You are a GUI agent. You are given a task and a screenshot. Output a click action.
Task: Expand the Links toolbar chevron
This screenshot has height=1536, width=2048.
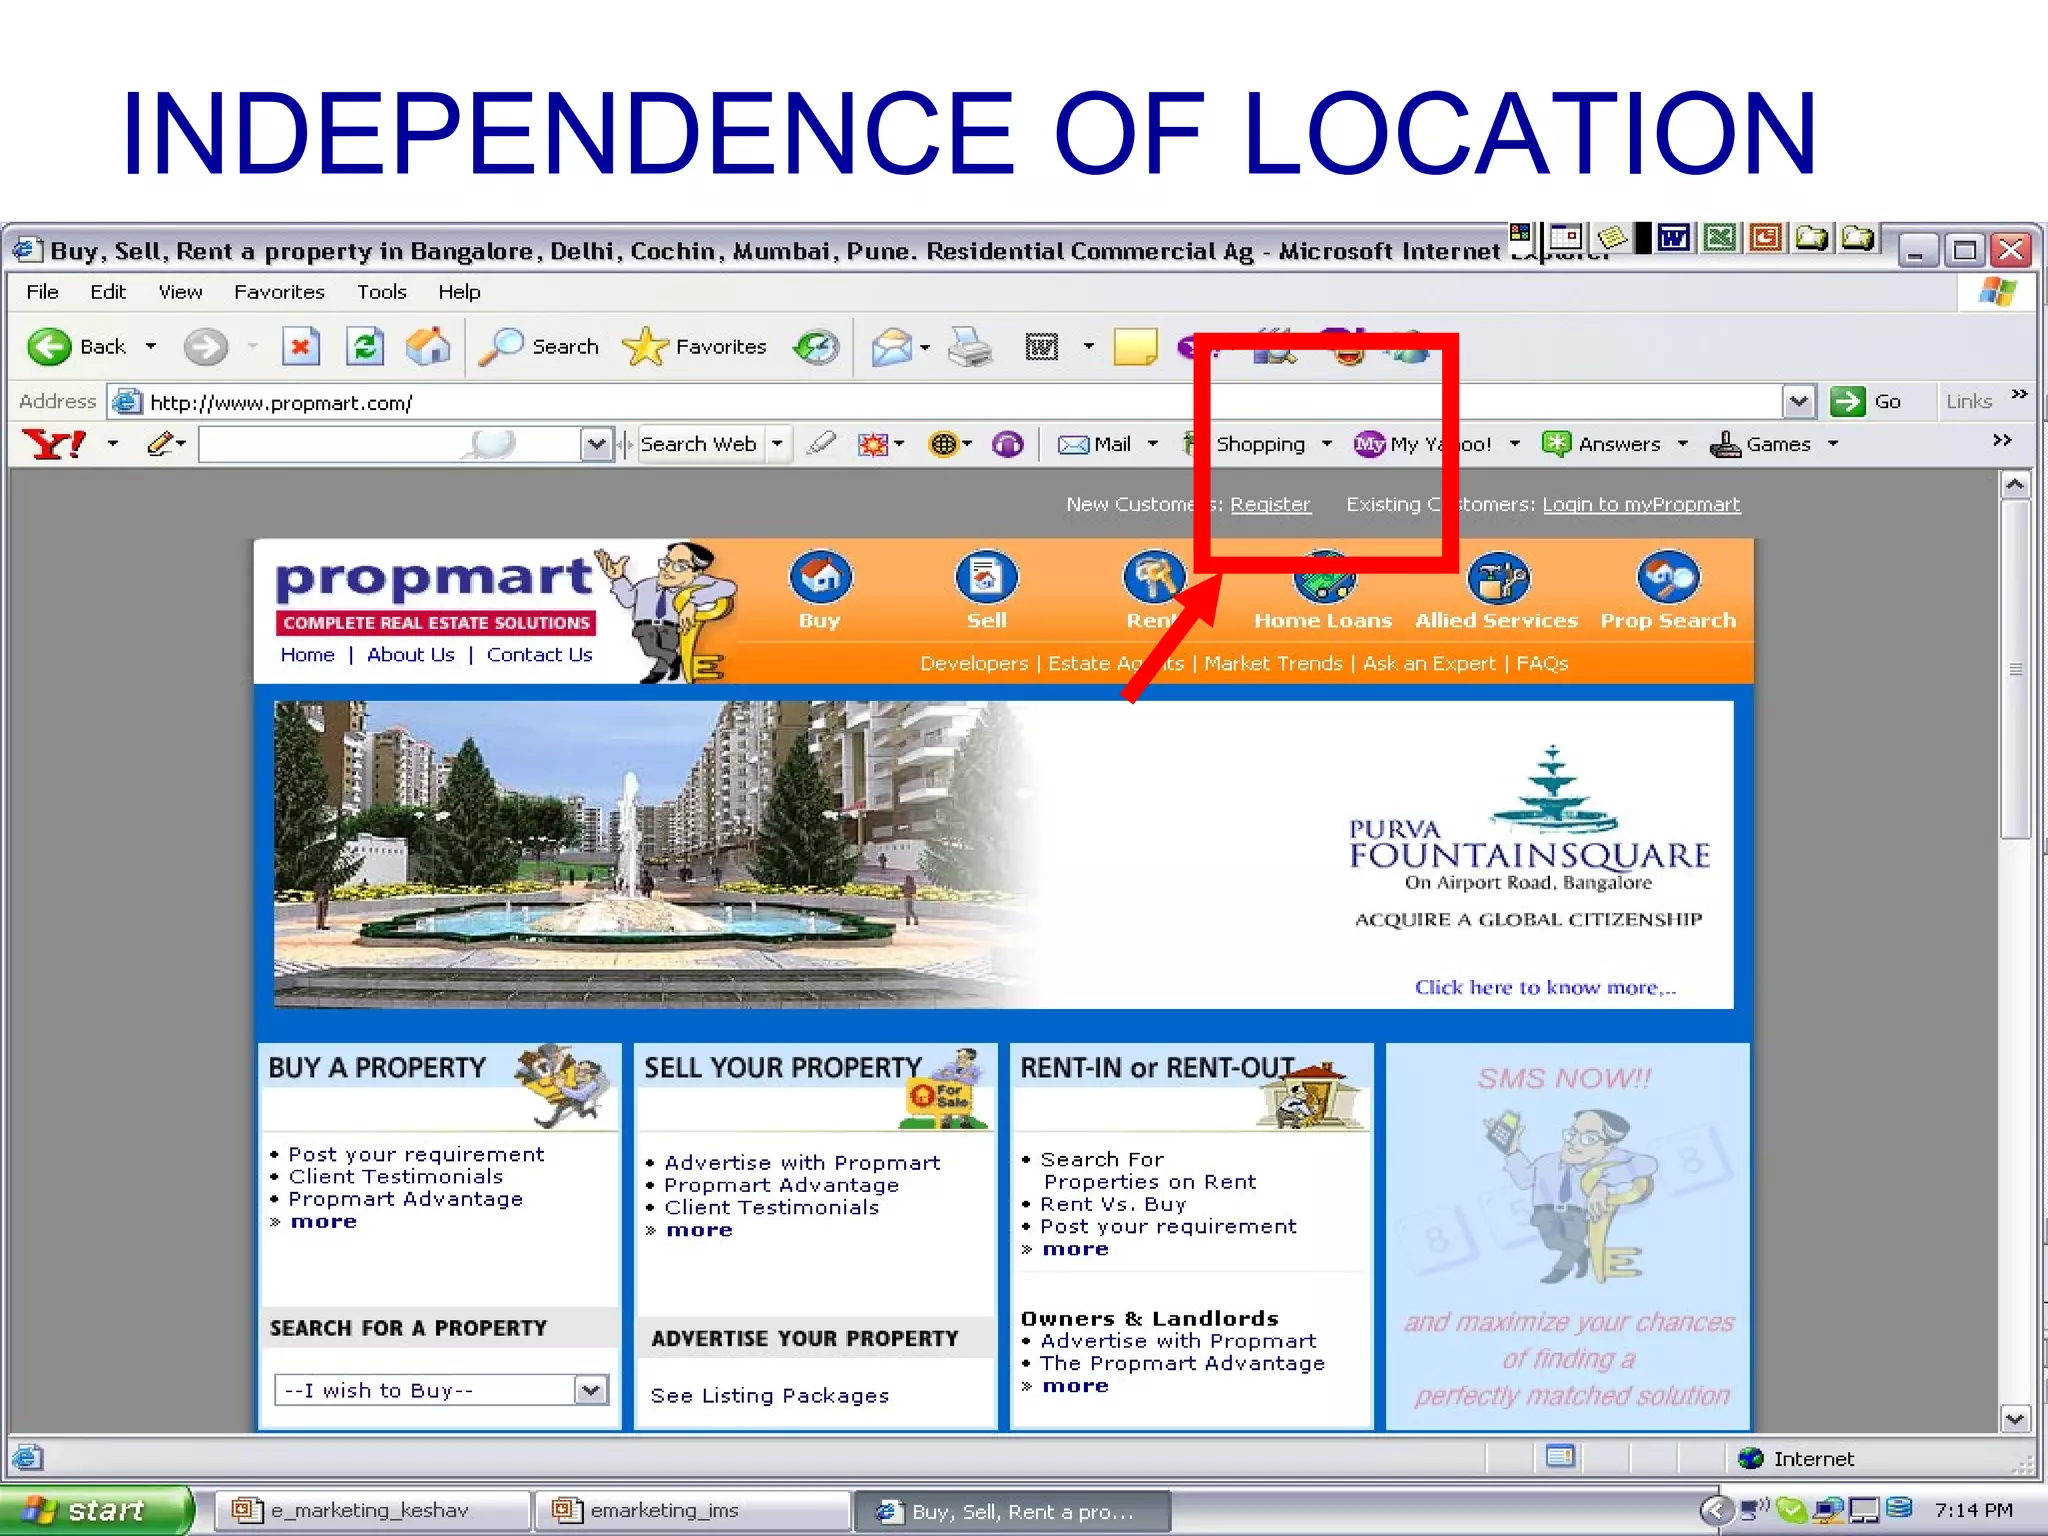click(2020, 394)
